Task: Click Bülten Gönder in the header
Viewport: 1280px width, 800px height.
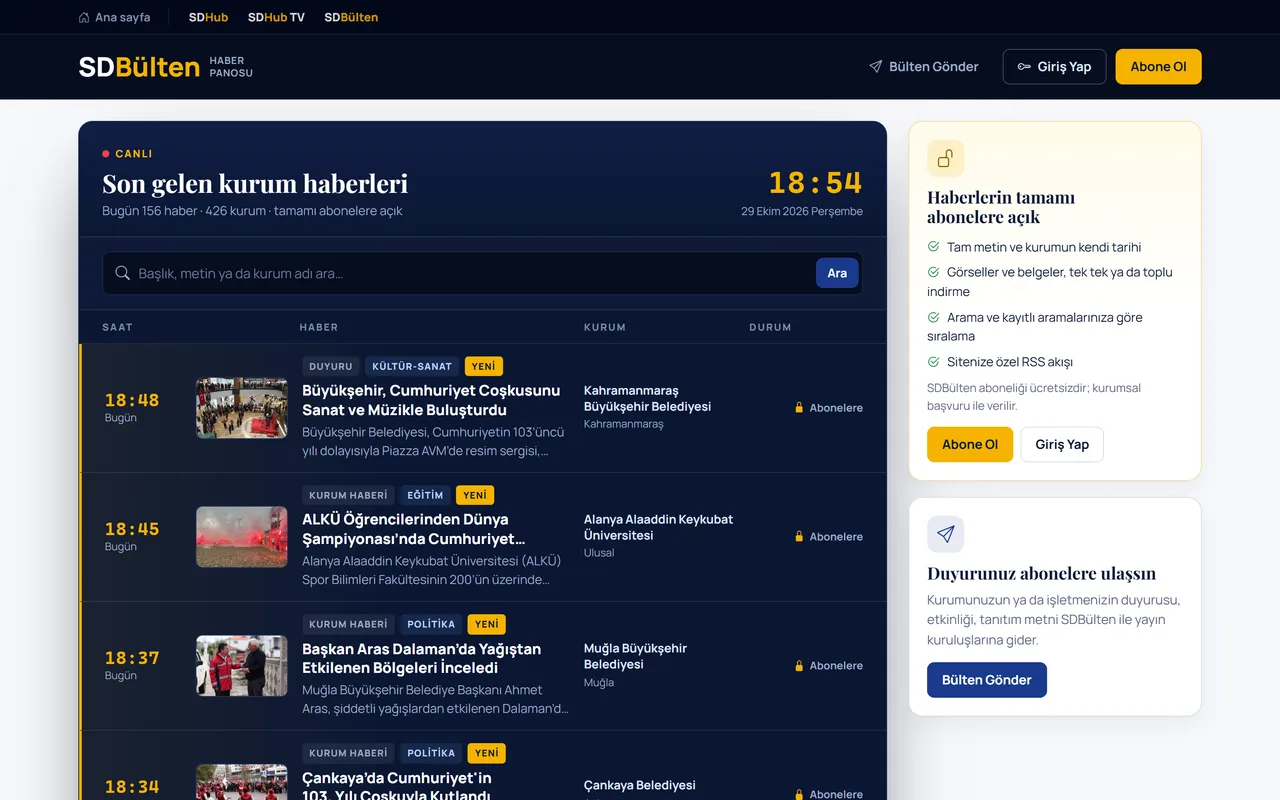Action: coord(924,67)
